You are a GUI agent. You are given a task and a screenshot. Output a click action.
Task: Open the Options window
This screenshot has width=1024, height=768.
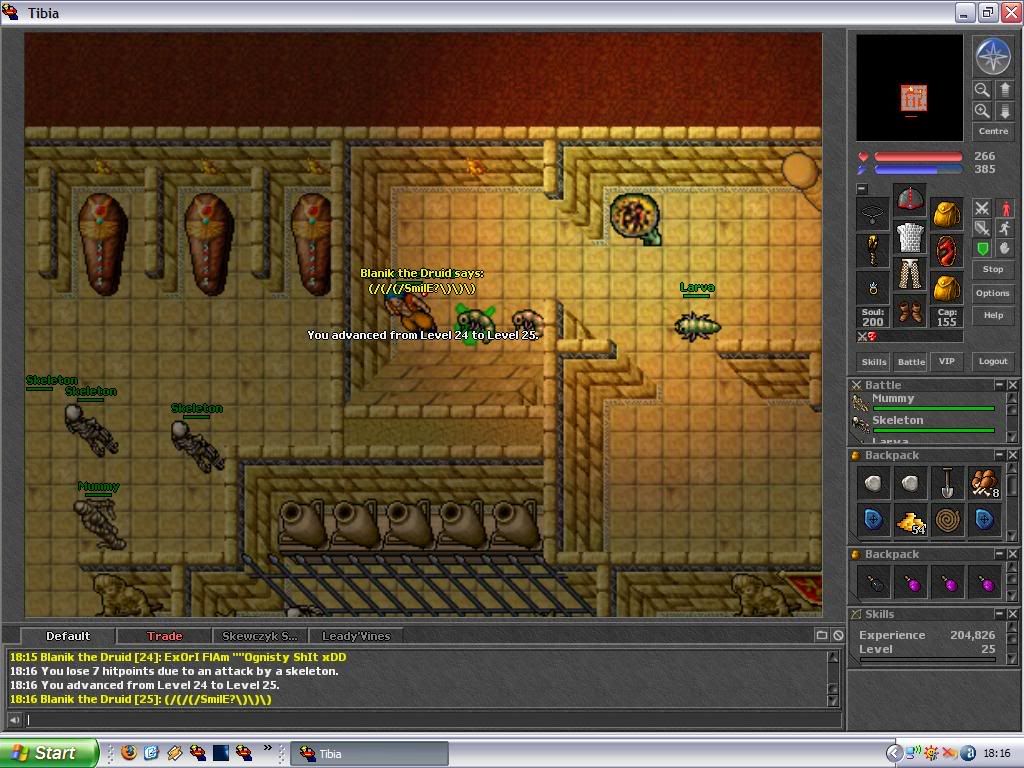click(993, 293)
